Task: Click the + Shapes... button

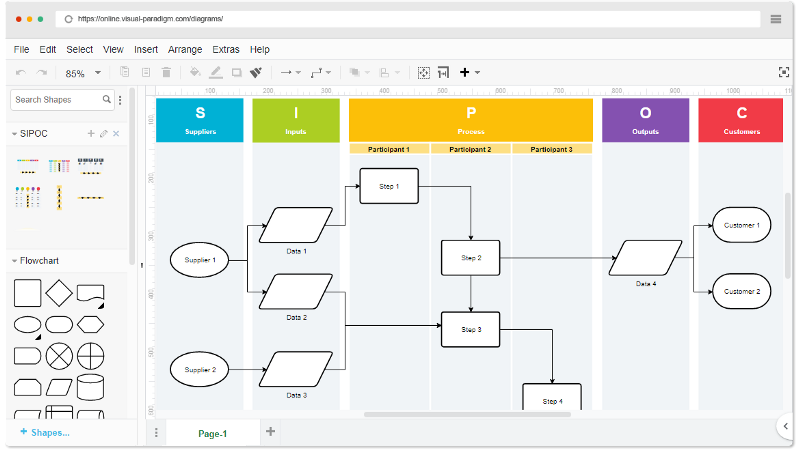Action: (45, 433)
